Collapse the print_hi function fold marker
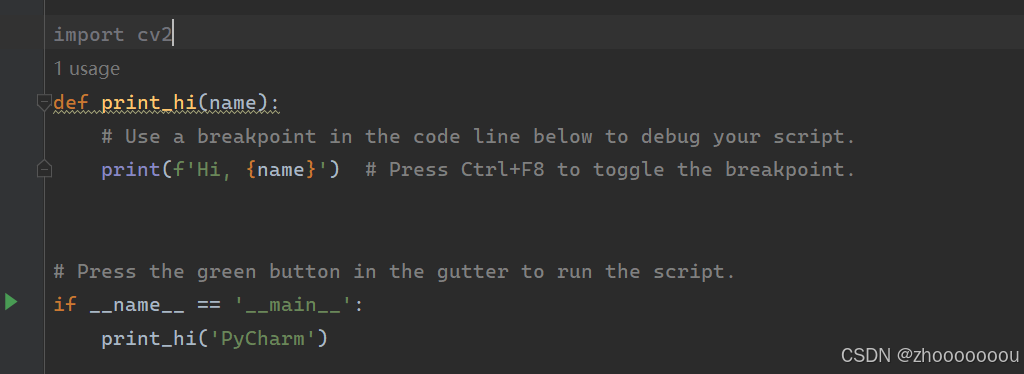1024x374 pixels. [44, 102]
